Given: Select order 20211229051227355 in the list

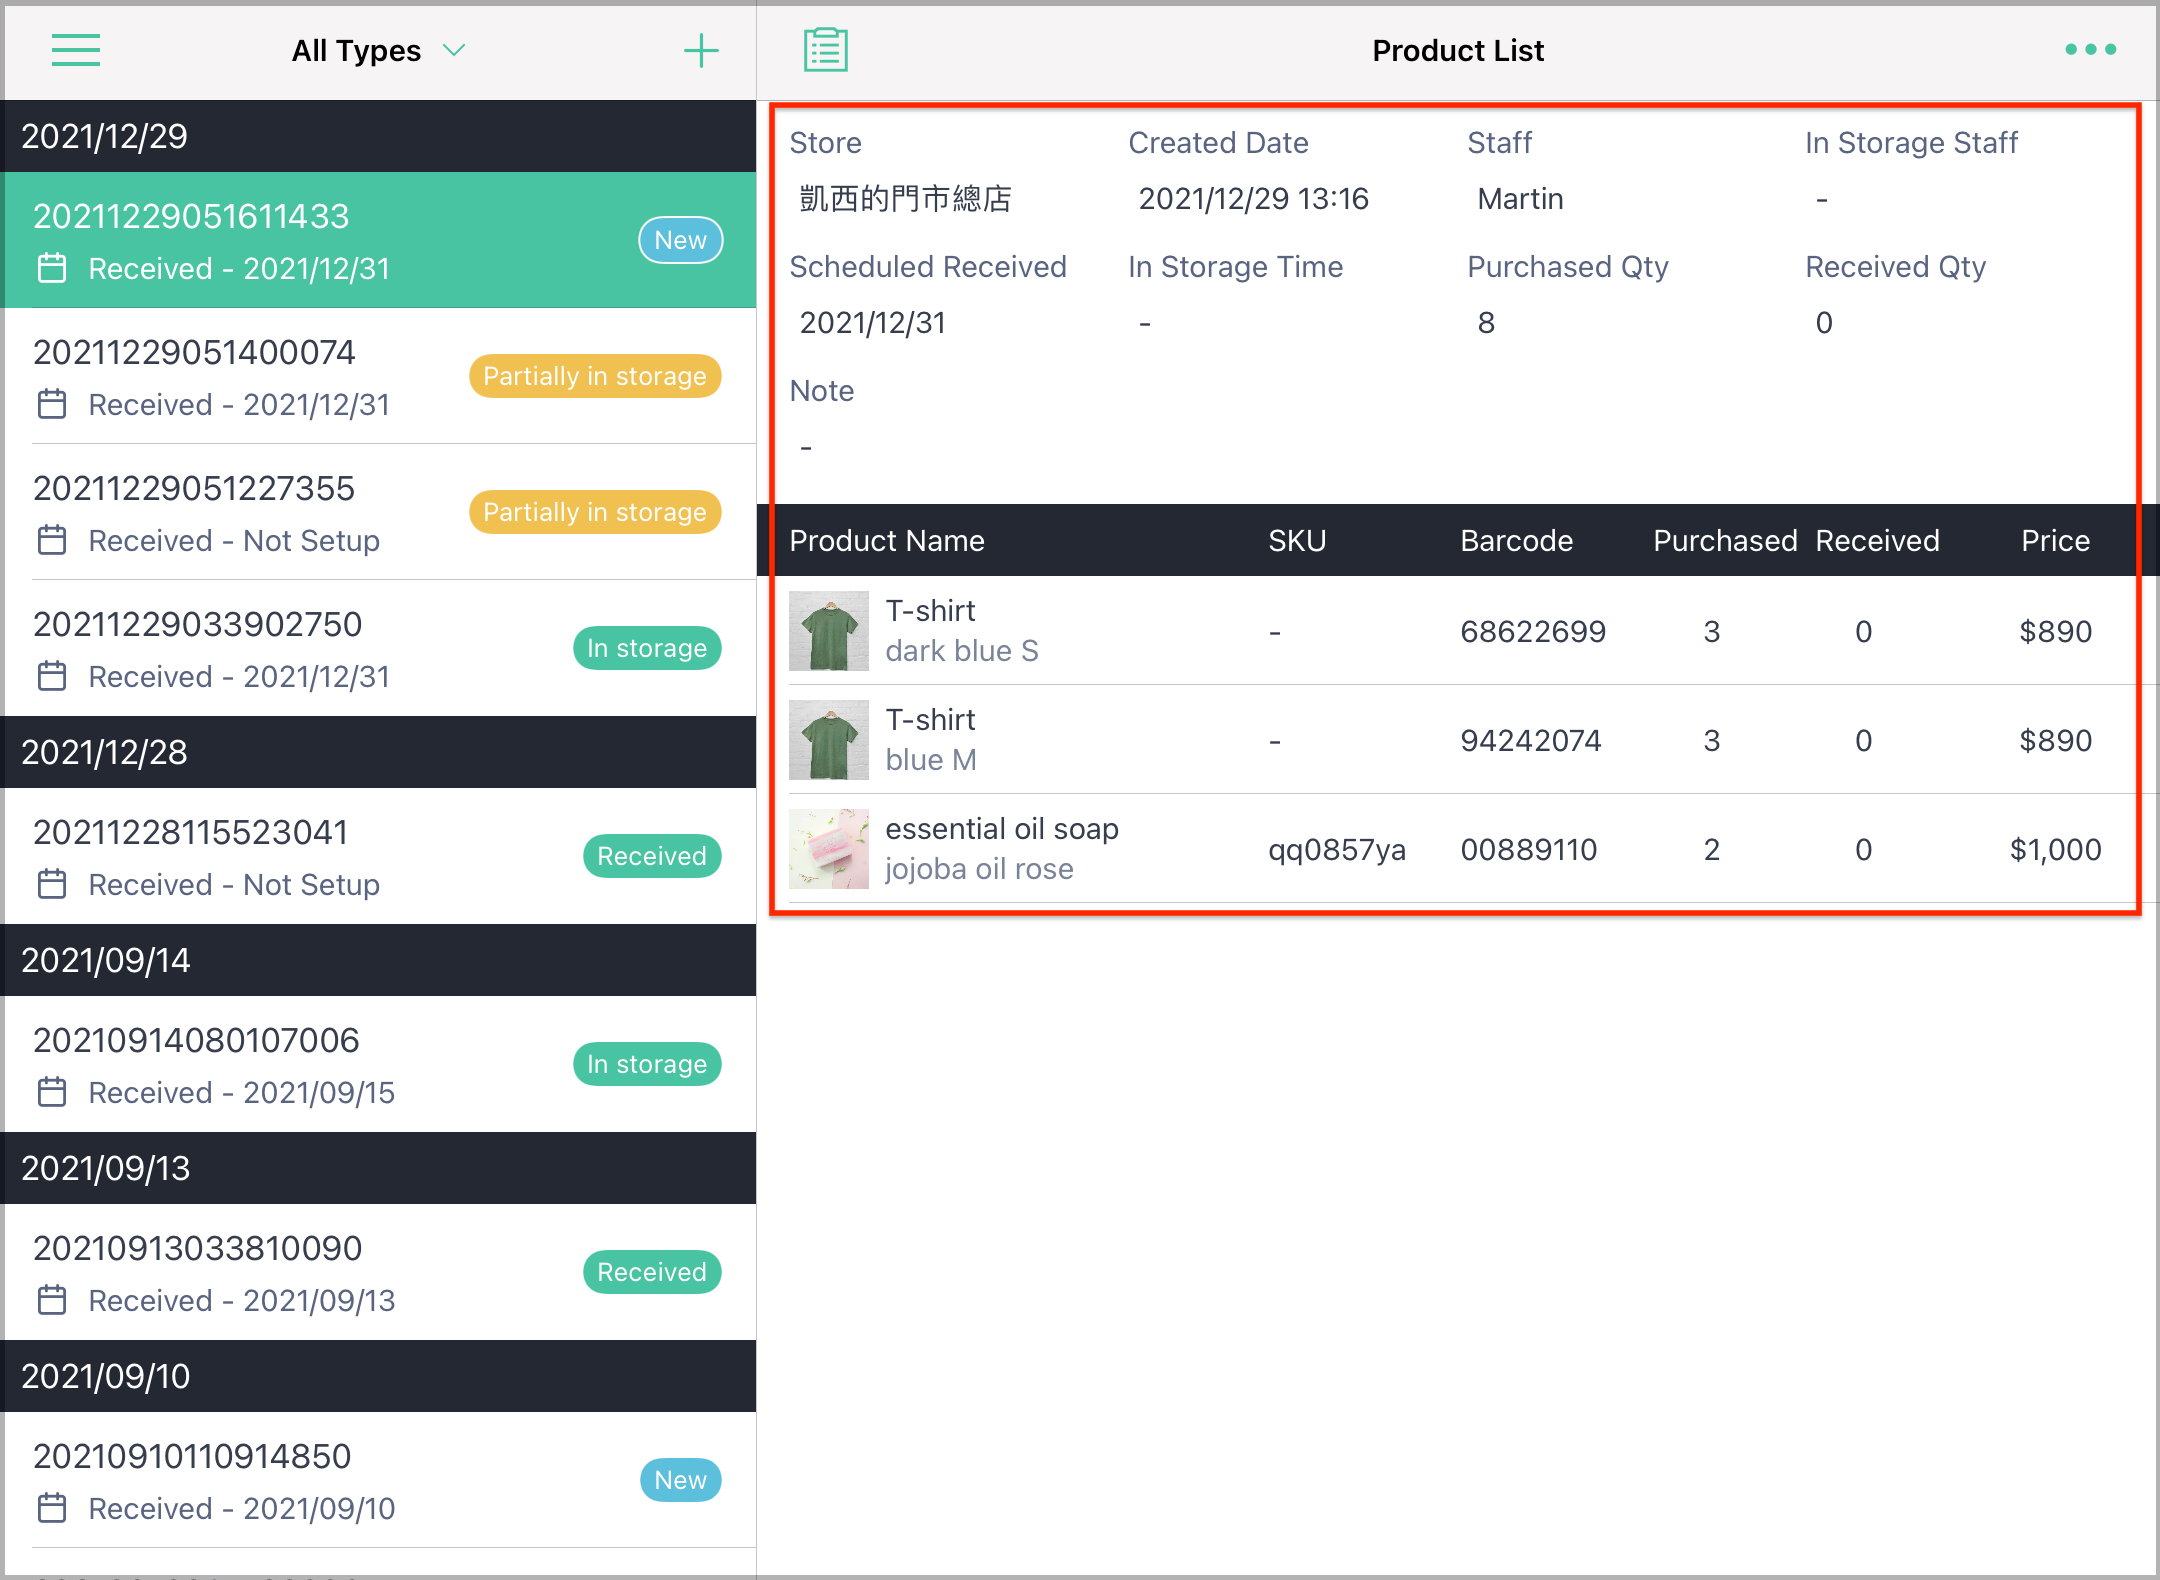Looking at the screenshot, I should (380, 512).
